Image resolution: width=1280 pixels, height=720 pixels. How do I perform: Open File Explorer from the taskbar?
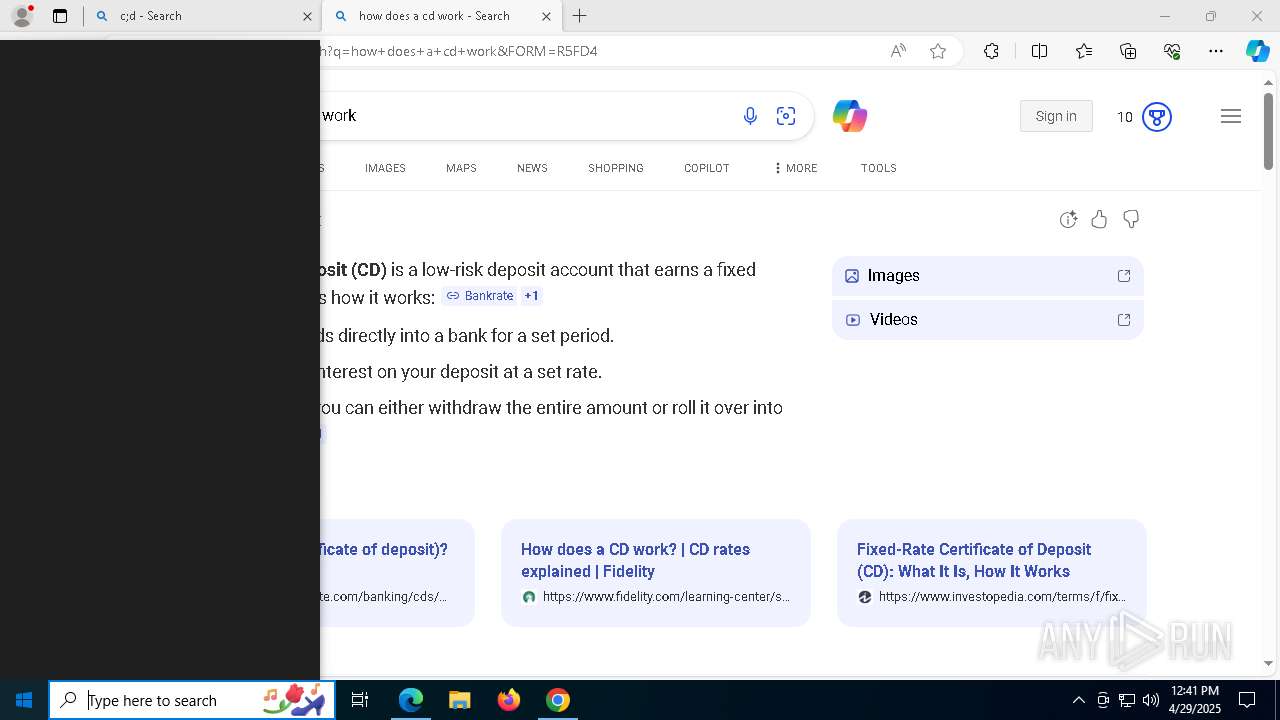tap(459, 700)
